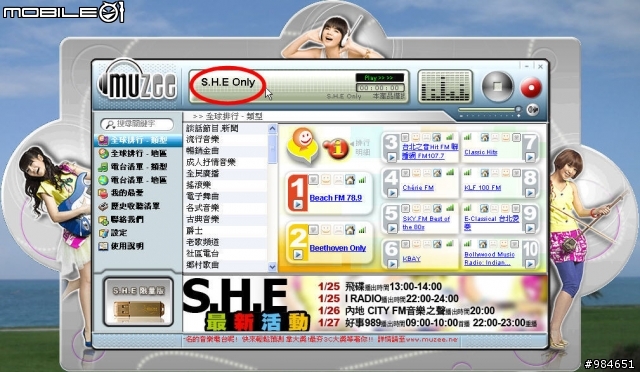
Task: Select genre 成人抒情音樂
Action: click(x=226, y=162)
